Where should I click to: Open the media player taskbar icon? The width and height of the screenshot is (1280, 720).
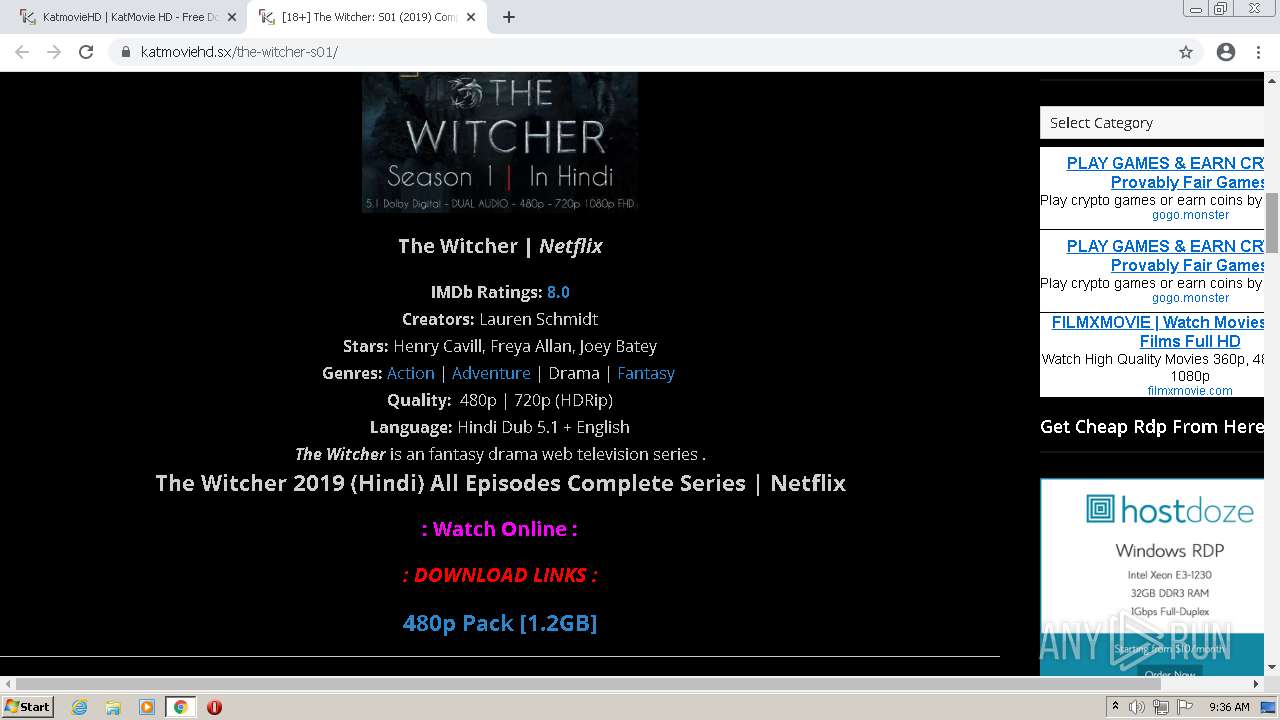pyautogui.click(x=147, y=707)
